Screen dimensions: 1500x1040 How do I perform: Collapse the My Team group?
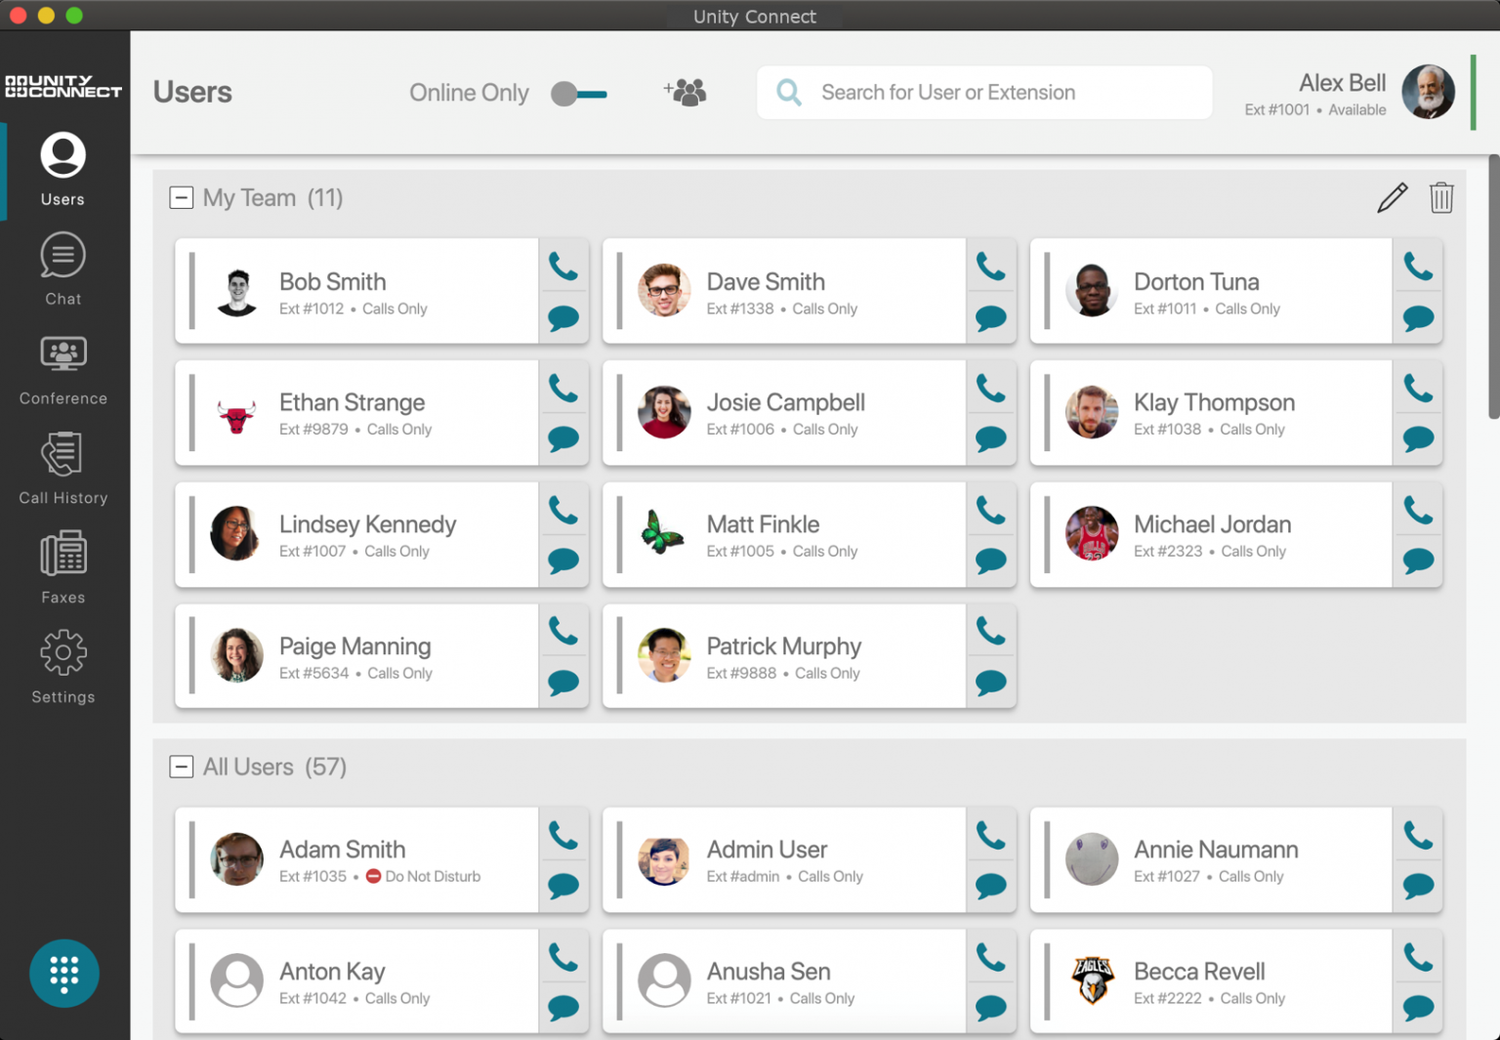(181, 197)
